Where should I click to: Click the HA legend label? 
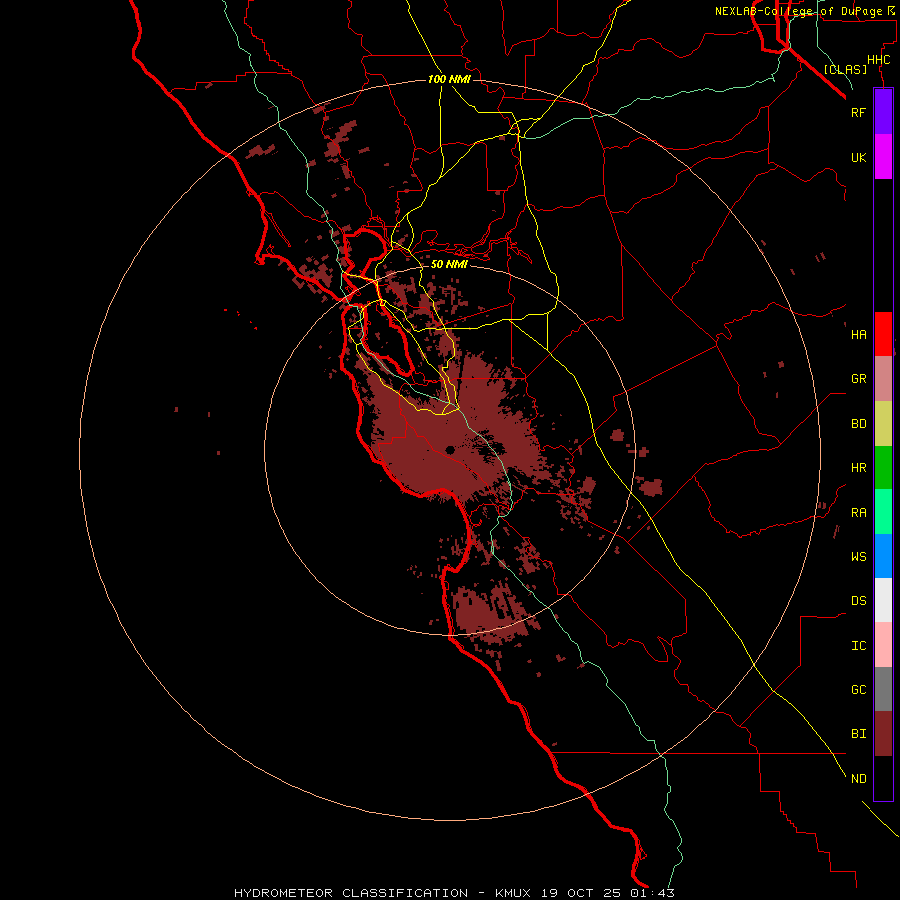click(x=858, y=335)
